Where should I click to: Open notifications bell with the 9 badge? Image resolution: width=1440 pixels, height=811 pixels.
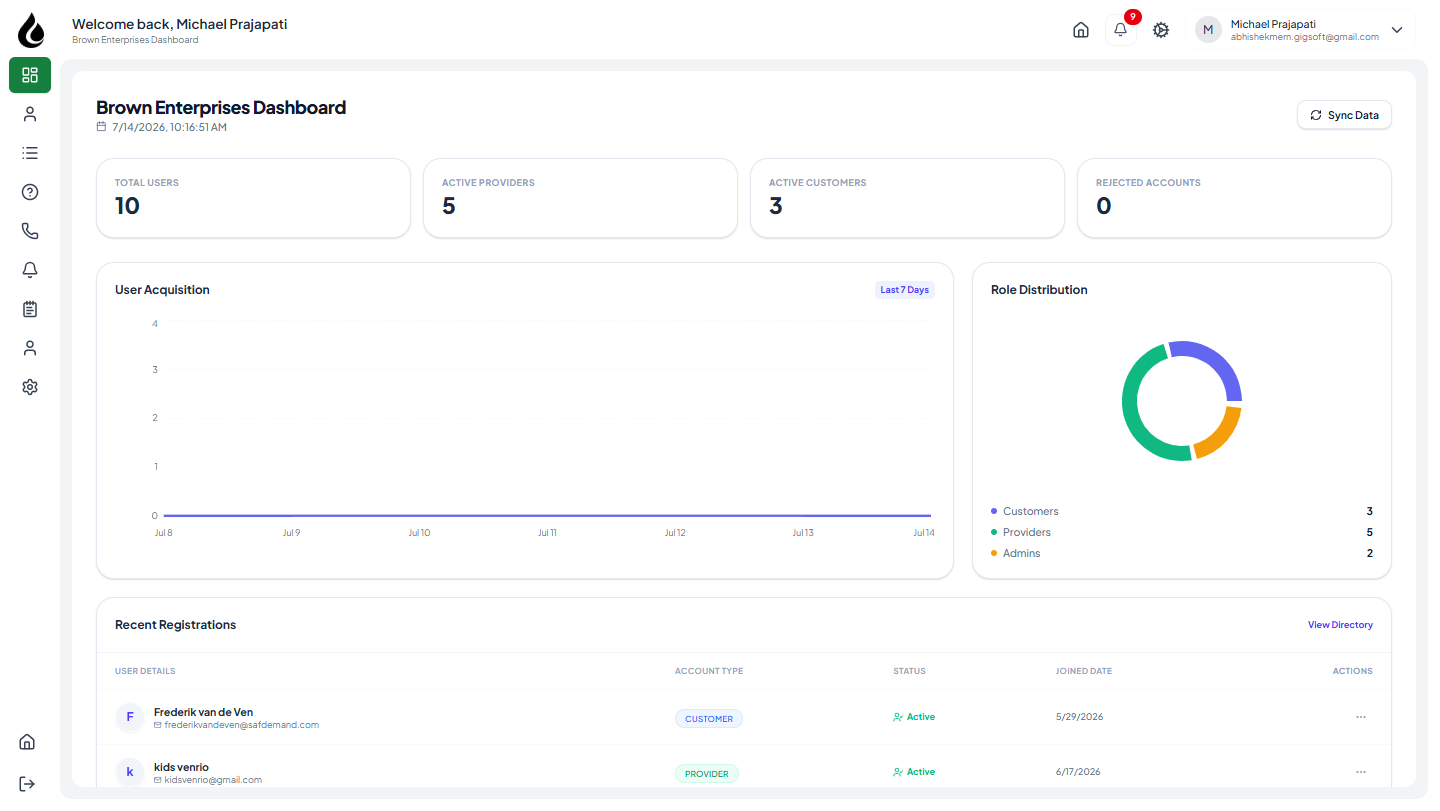[1121, 30]
